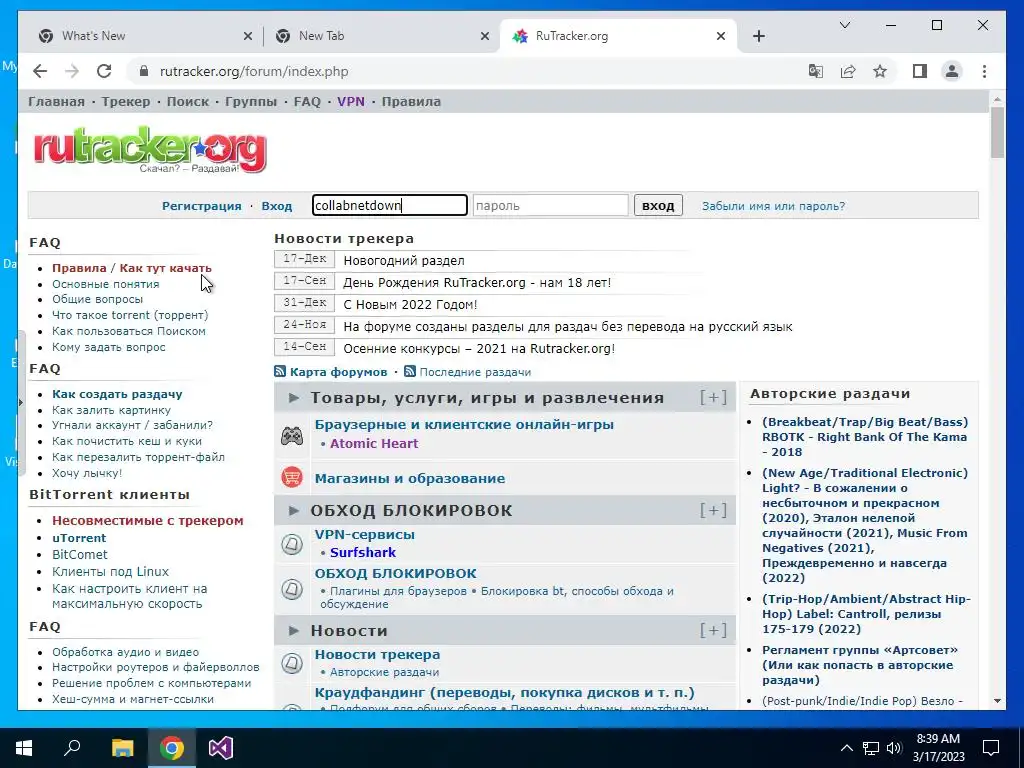Click the forum icon next to VPN-сервисы
1024x768 pixels.
[x=292, y=543]
